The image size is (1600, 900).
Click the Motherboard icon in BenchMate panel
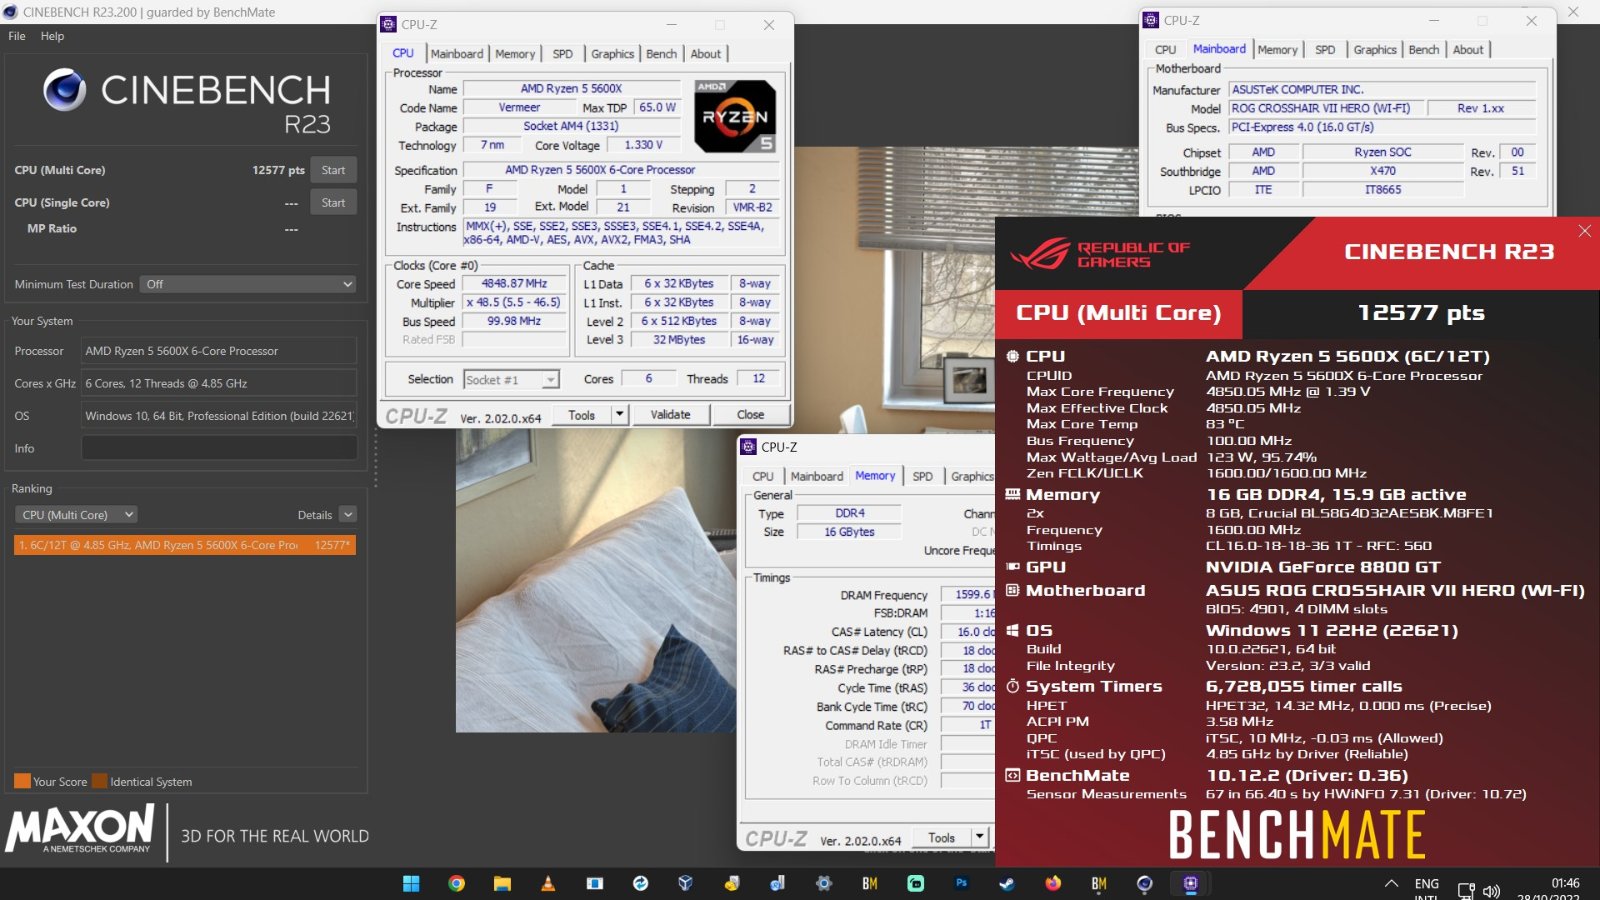(x=1012, y=590)
